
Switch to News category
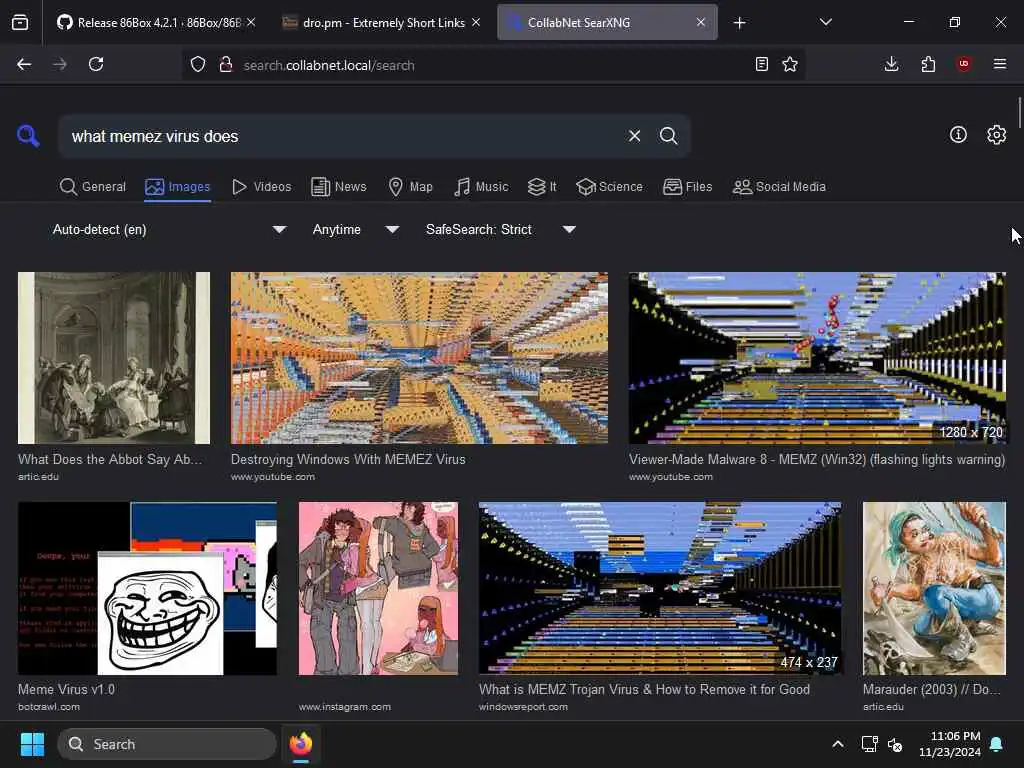[x=339, y=187]
